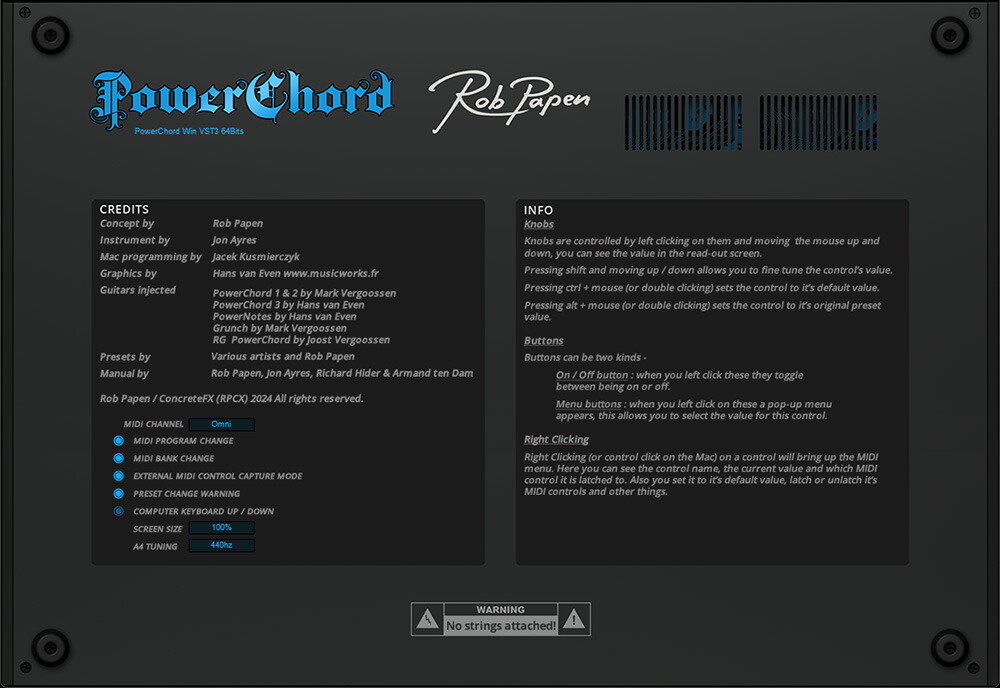
Task: Open the MIDI Channel Omni menu
Action: pyautogui.click(x=221, y=424)
